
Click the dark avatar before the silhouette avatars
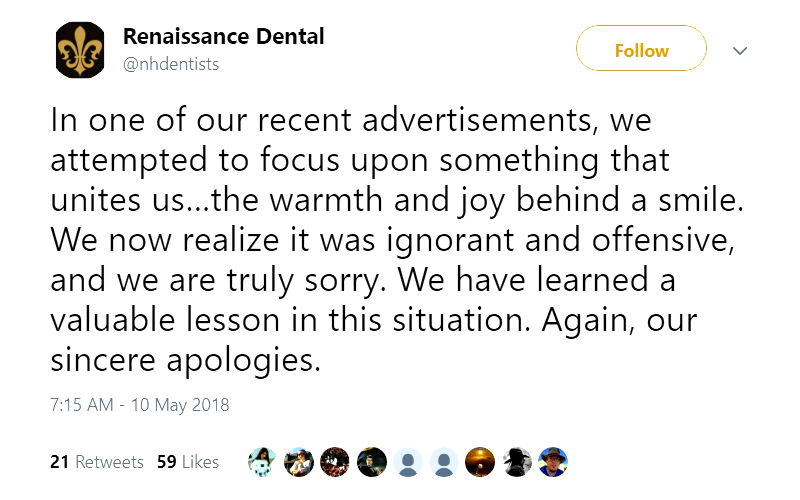(371, 461)
